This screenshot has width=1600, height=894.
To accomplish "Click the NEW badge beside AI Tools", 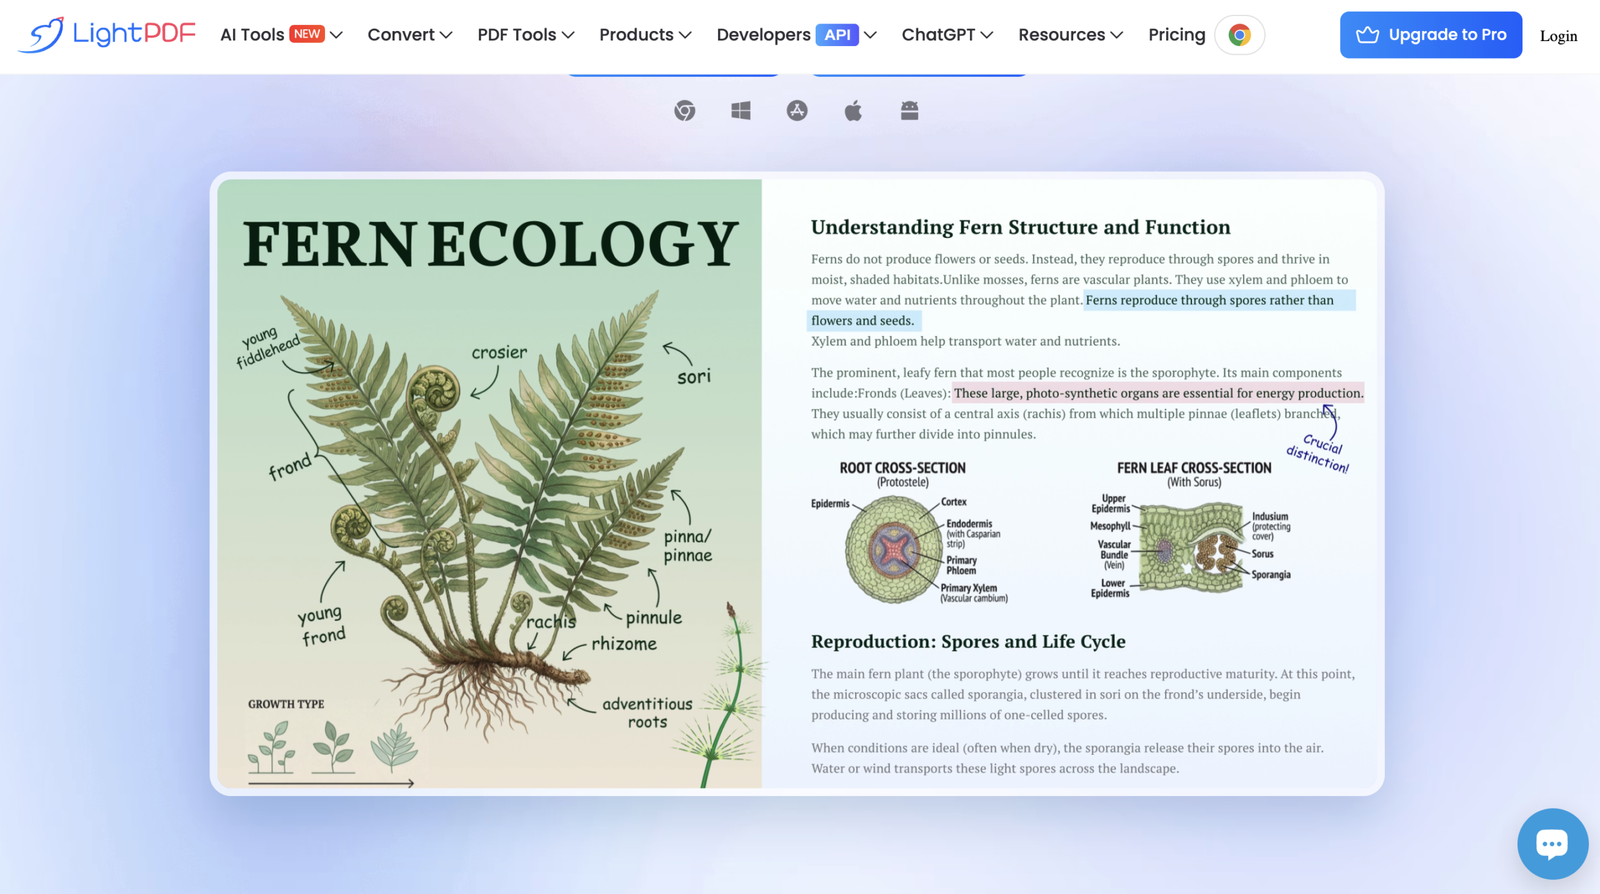I will click(x=307, y=34).
